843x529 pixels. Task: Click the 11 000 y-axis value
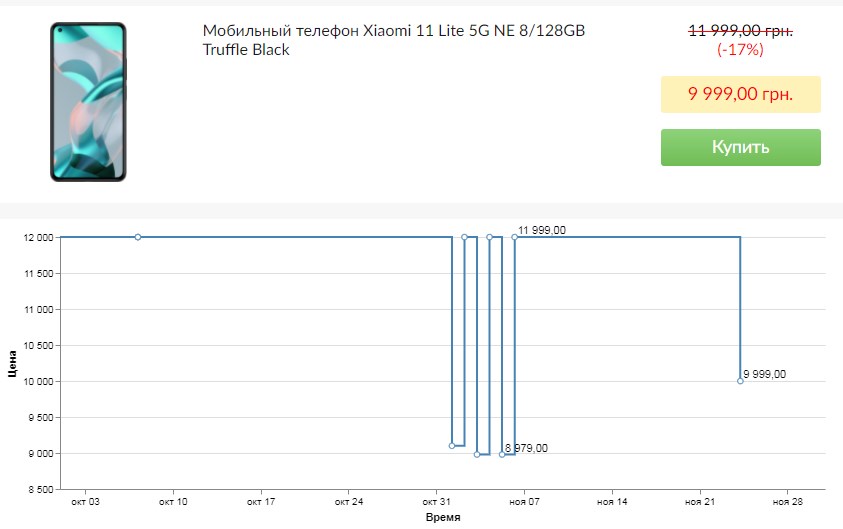tap(39, 310)
